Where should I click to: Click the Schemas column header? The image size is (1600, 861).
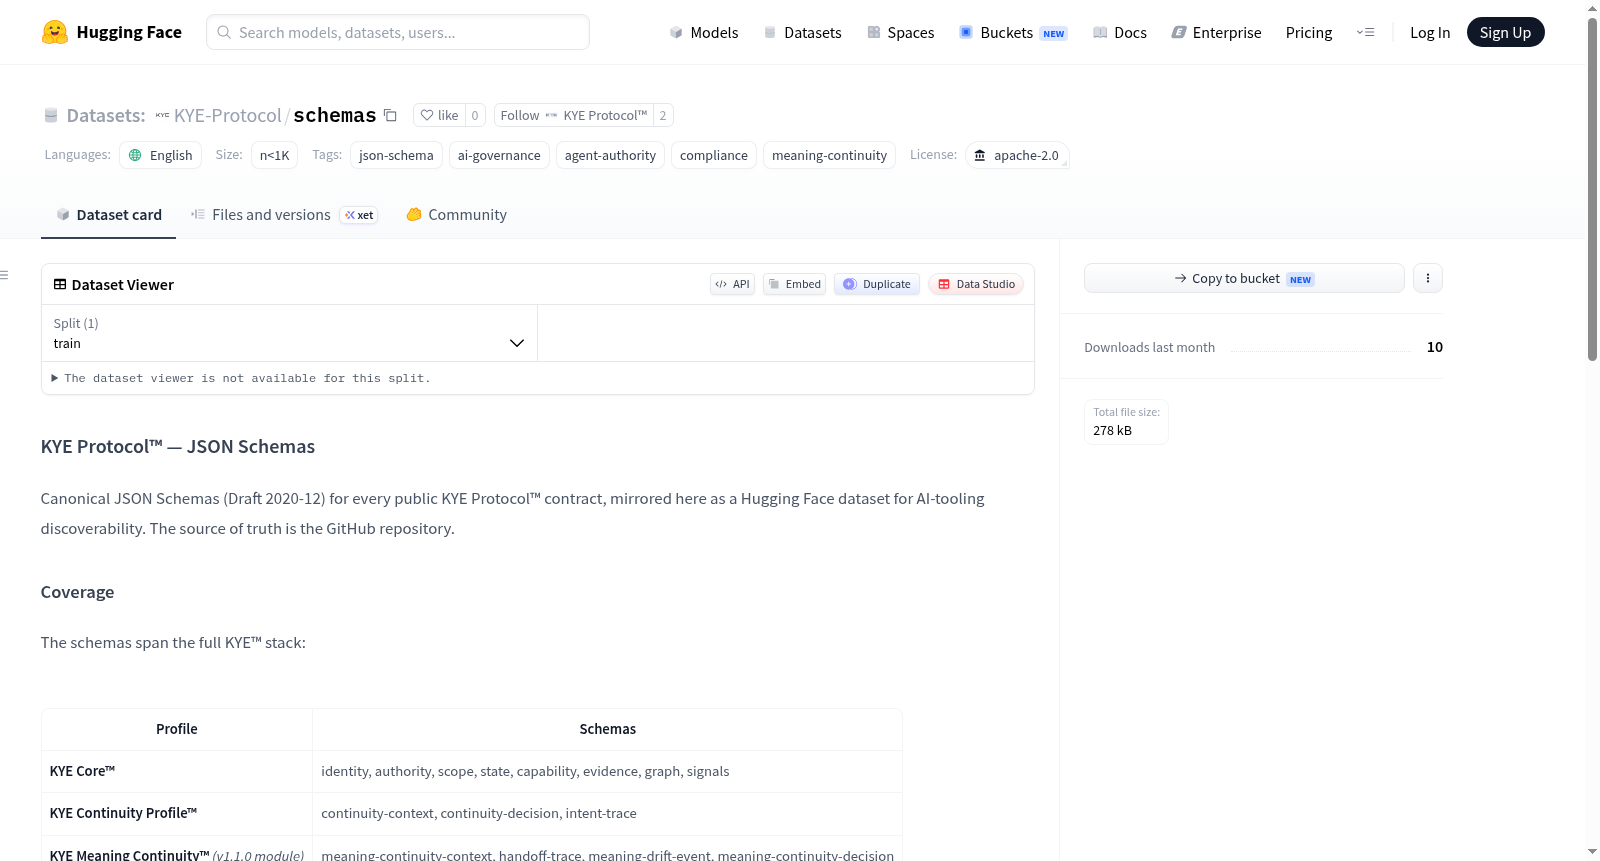click(608, 729)
